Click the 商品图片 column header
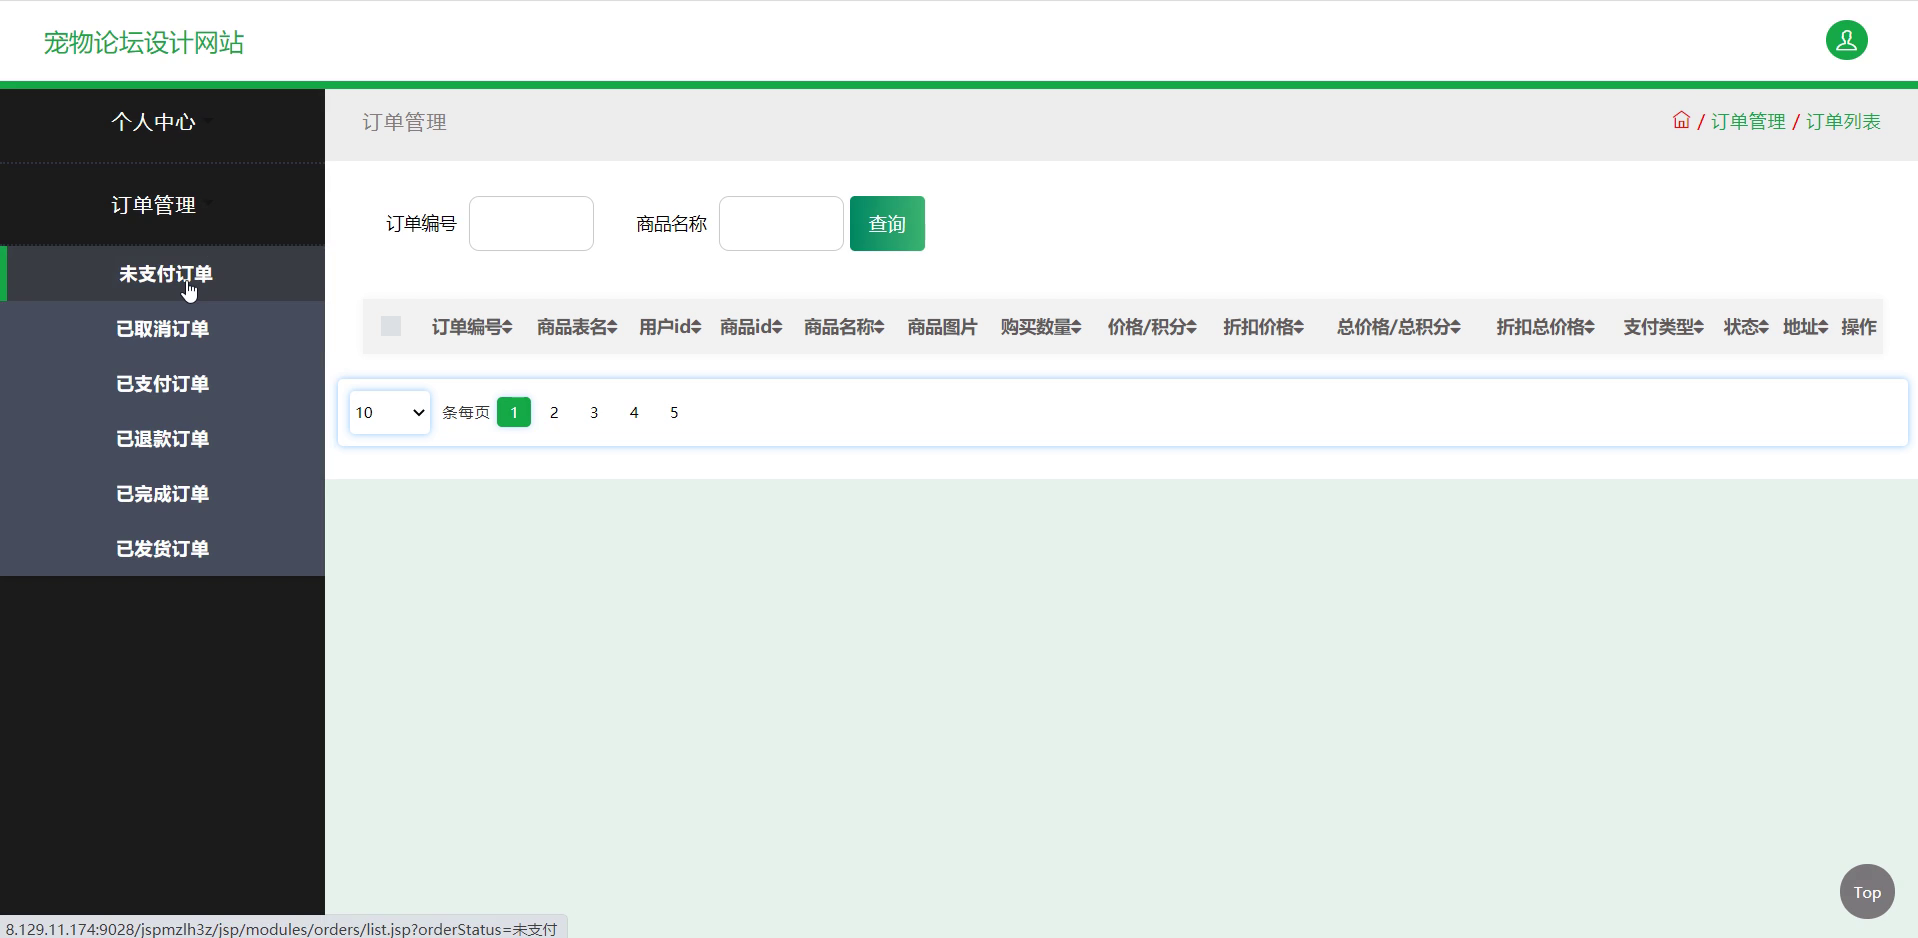The height and width of the screenshot is (938, 1918). point(942,326)
